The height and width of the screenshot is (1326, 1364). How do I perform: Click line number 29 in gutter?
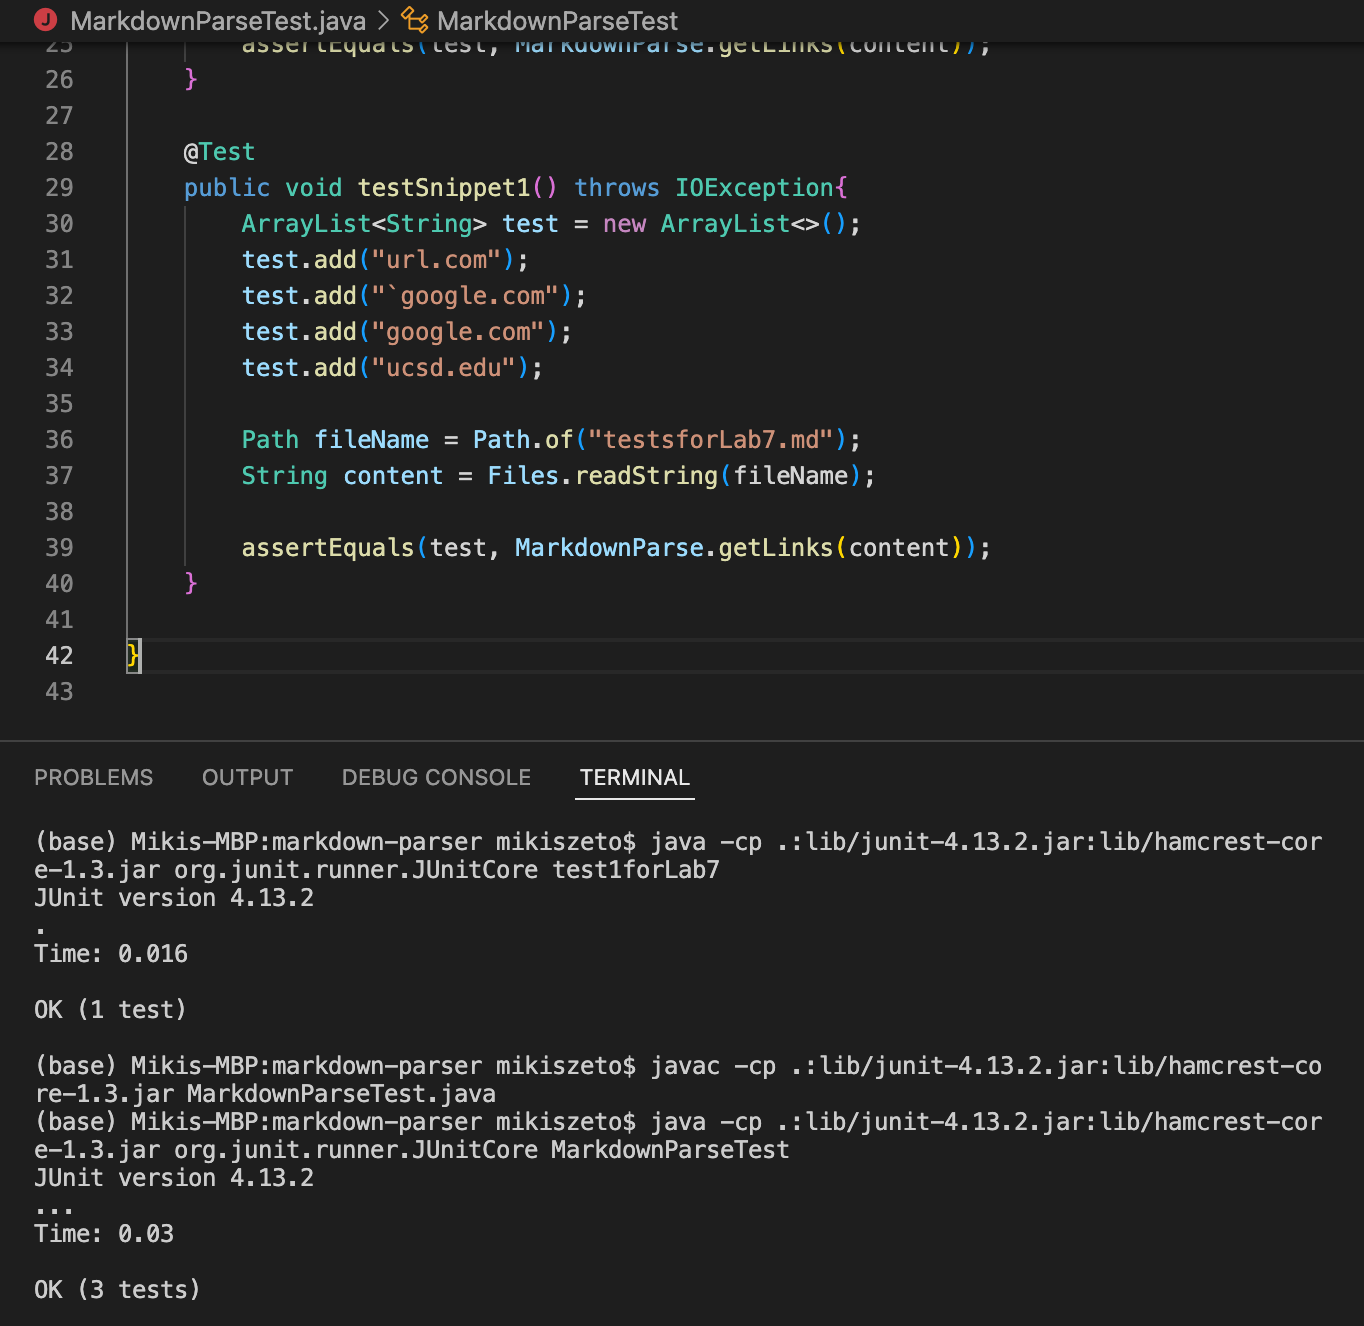coord(59,187)
